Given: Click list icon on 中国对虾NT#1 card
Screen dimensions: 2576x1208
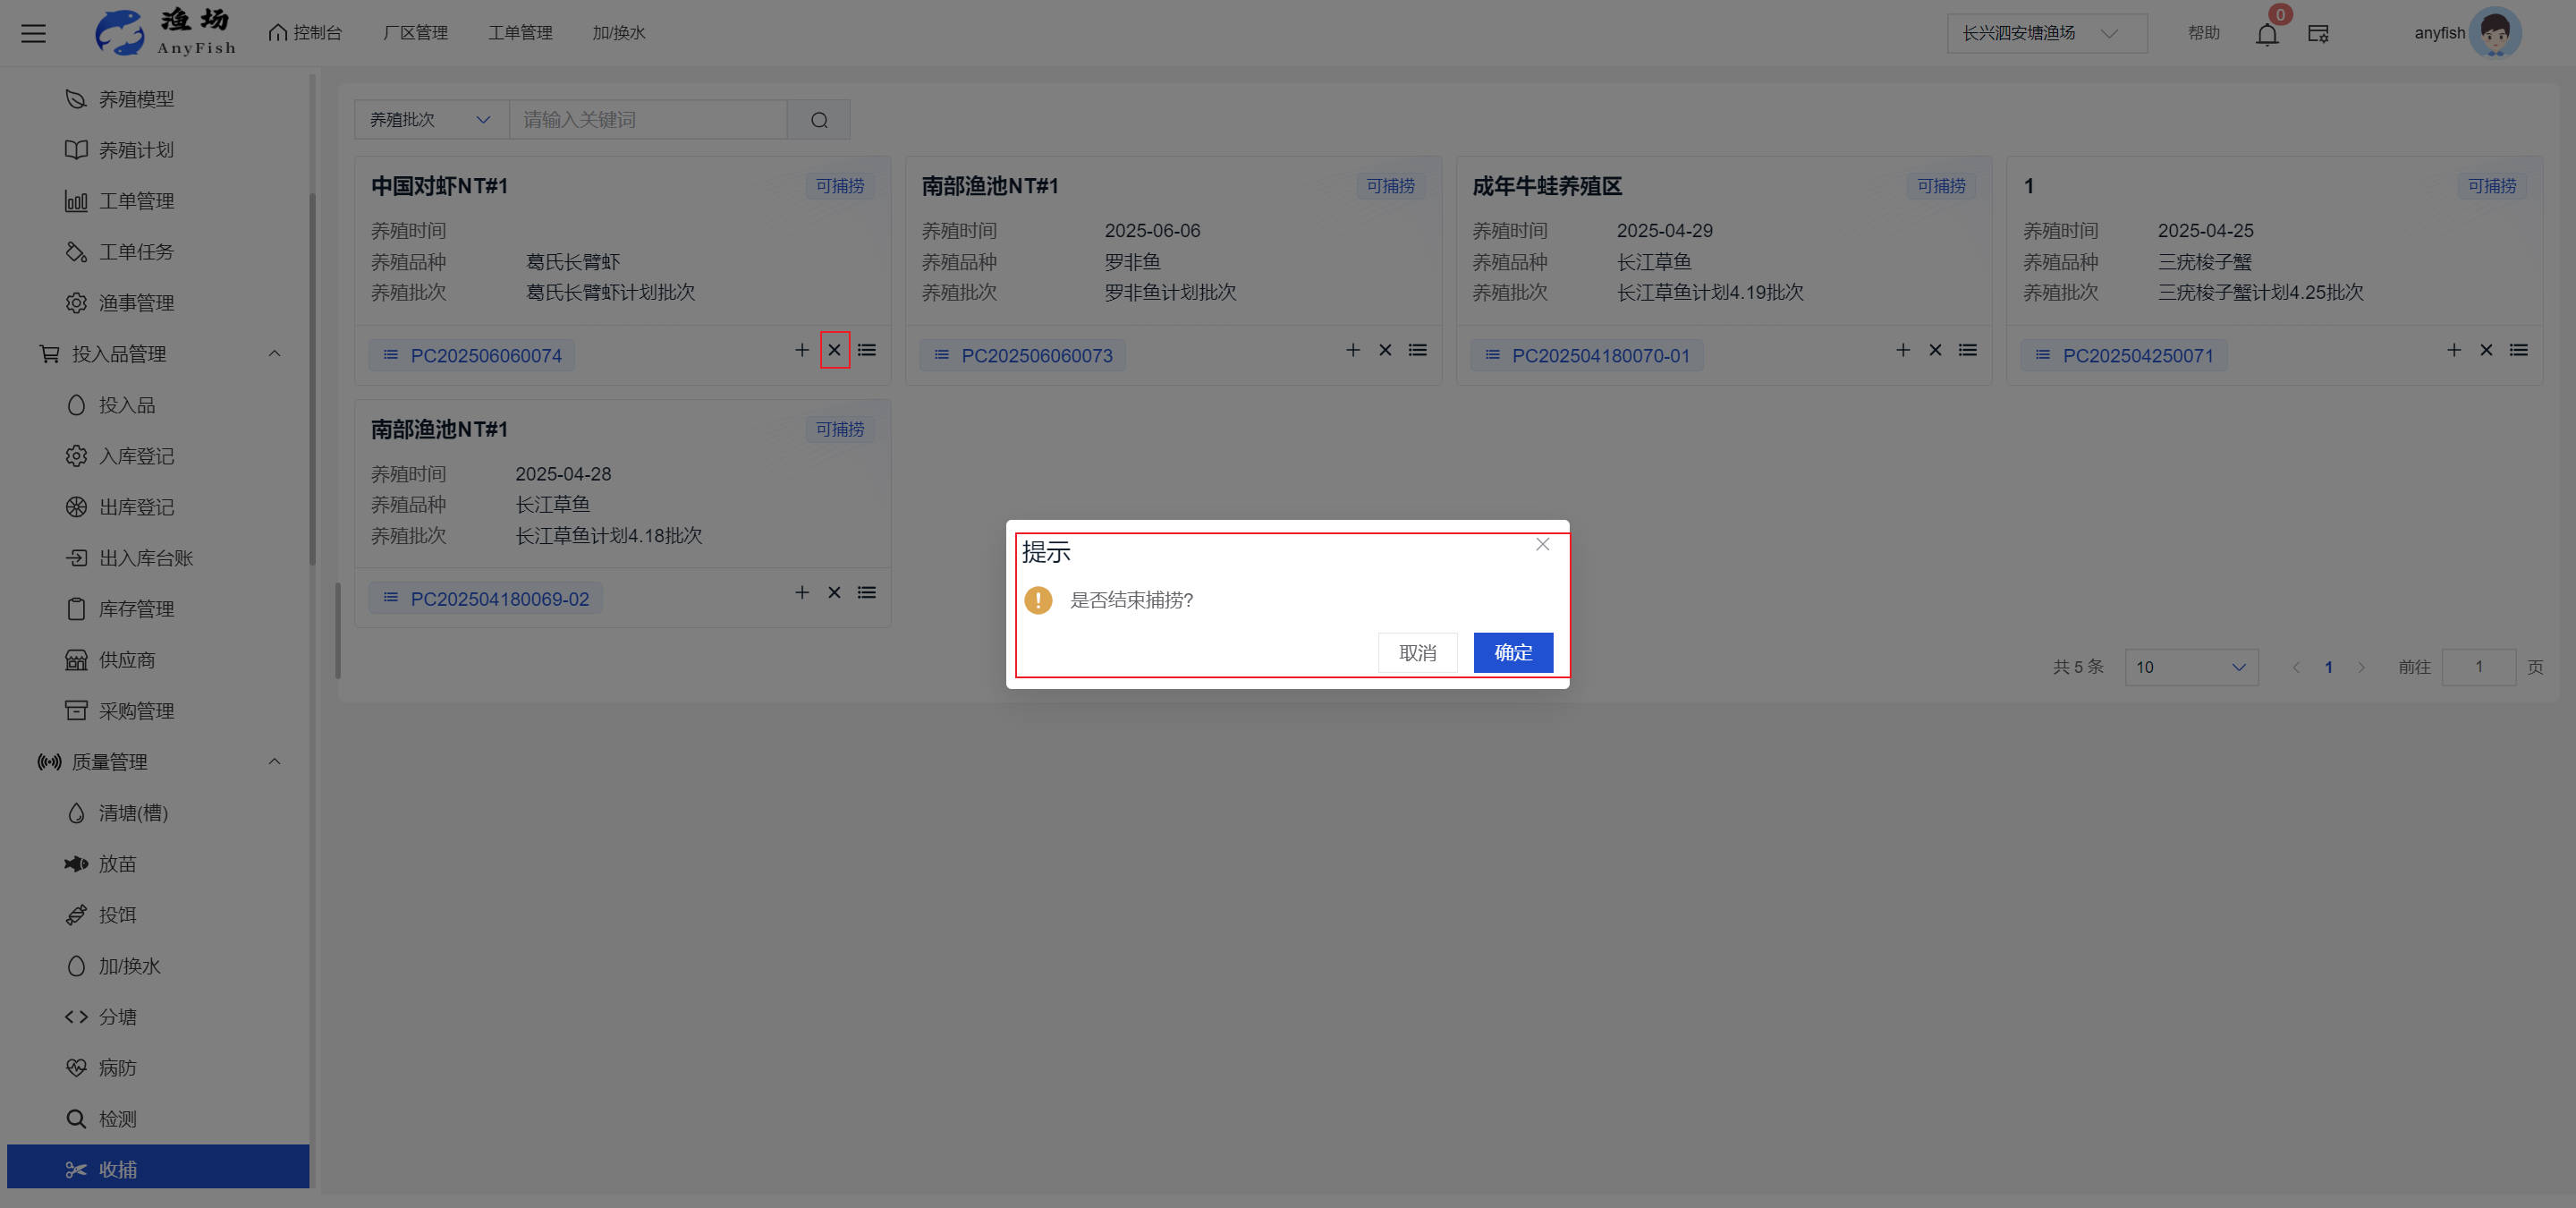Looking at the screenshot, I should point(866,350).
